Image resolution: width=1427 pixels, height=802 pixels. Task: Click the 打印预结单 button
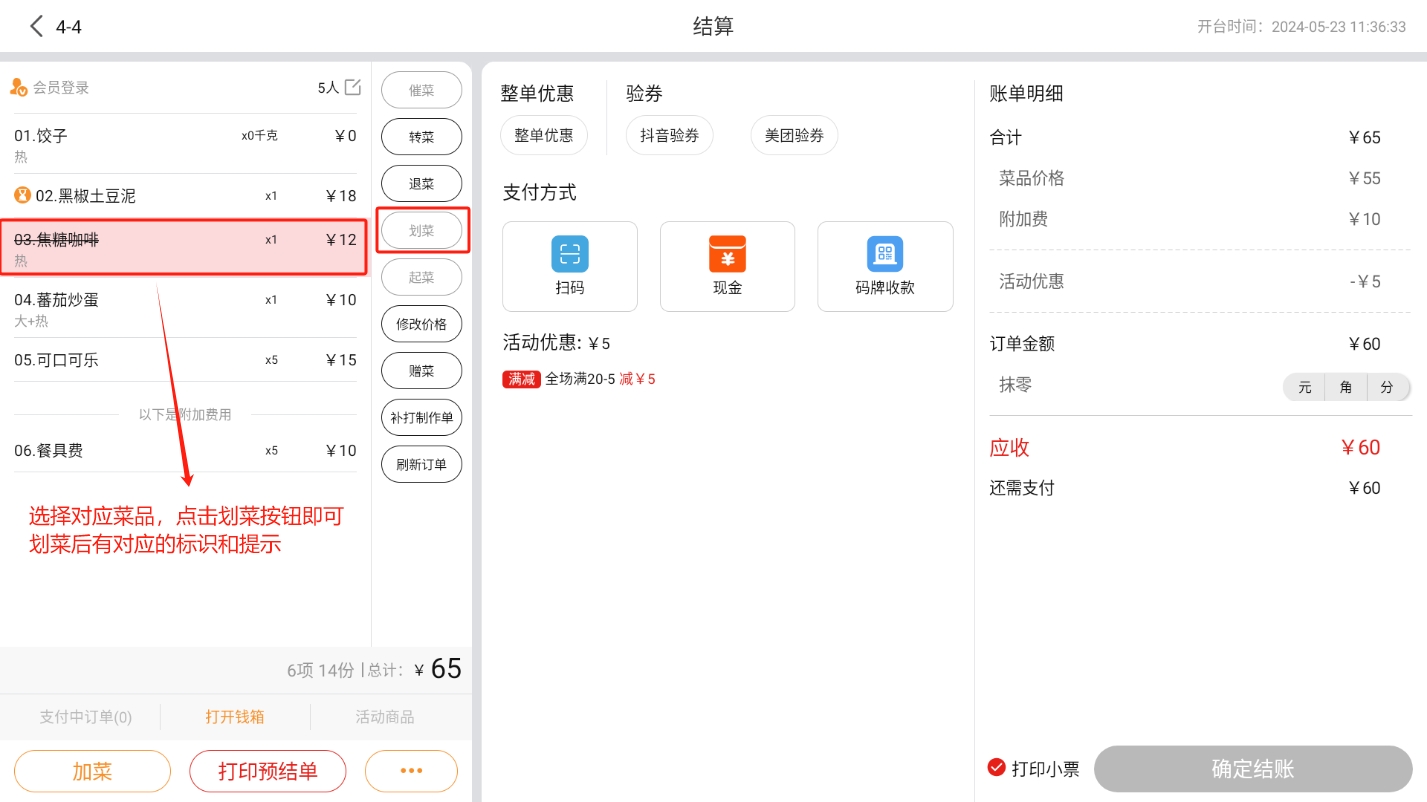point(268,771)
